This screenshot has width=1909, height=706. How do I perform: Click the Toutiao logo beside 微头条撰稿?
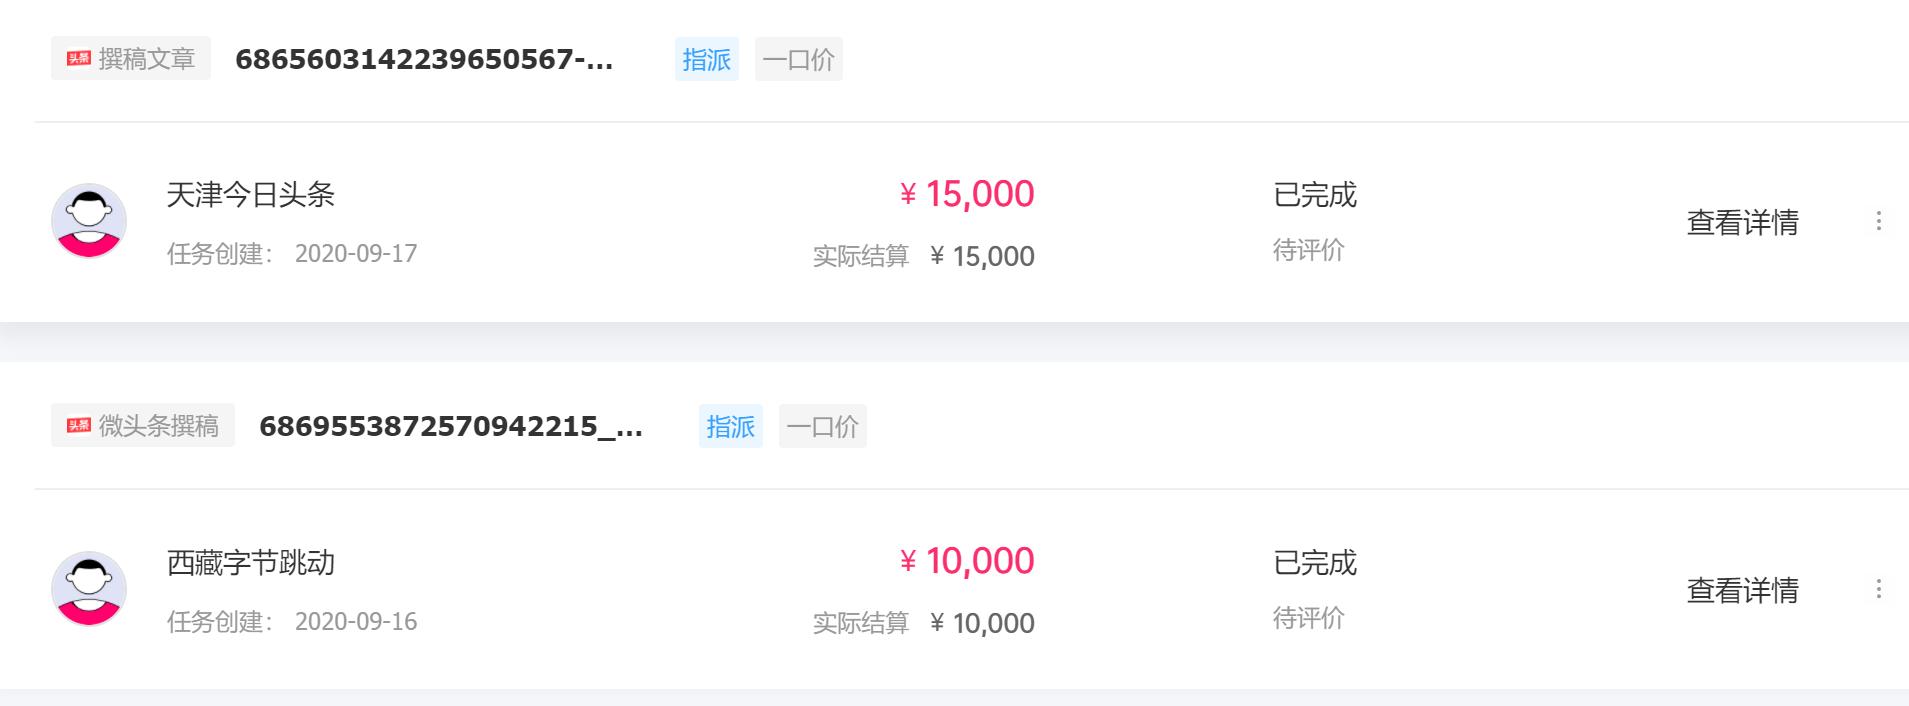pos(79,426)
